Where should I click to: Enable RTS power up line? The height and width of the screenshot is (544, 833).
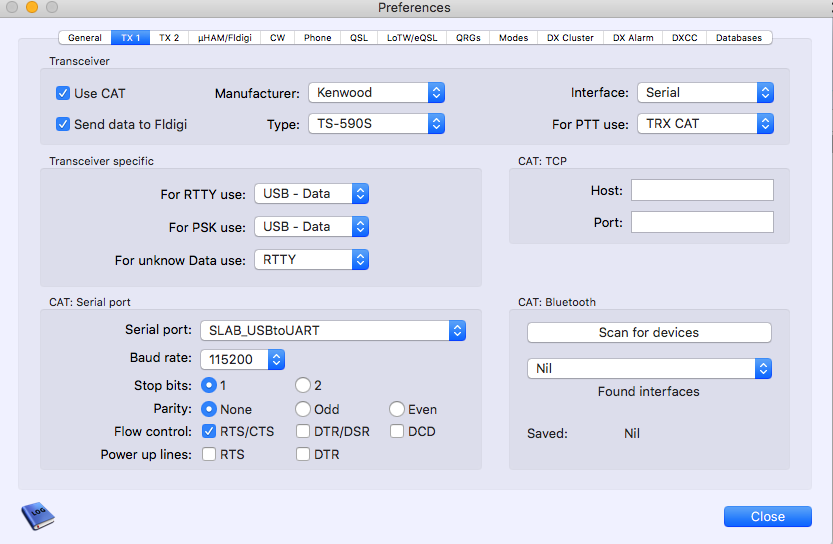tap(209, 454)
